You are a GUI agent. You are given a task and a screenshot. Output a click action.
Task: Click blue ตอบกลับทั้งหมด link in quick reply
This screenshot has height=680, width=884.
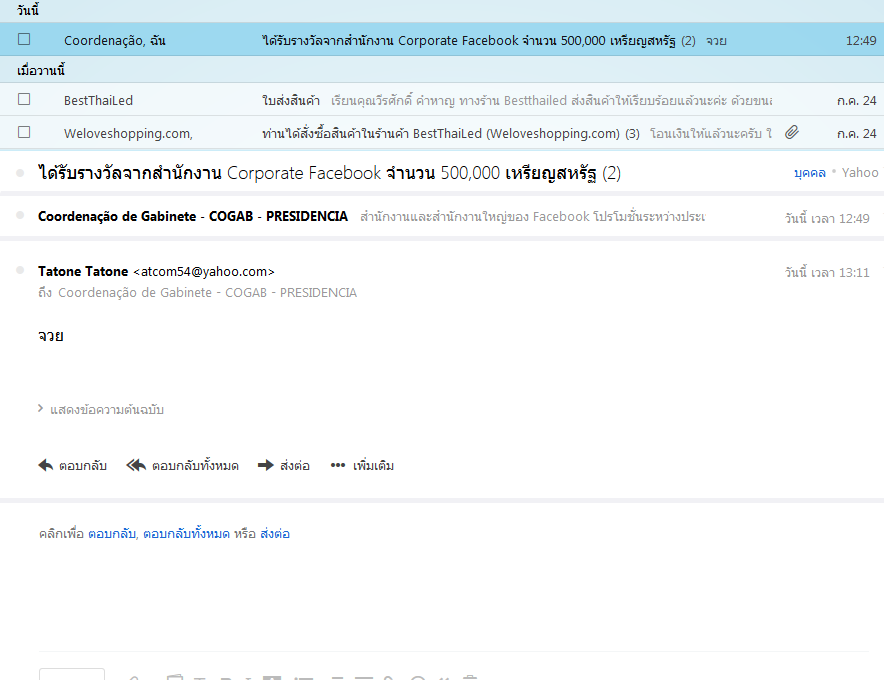[x=186, y=533]
